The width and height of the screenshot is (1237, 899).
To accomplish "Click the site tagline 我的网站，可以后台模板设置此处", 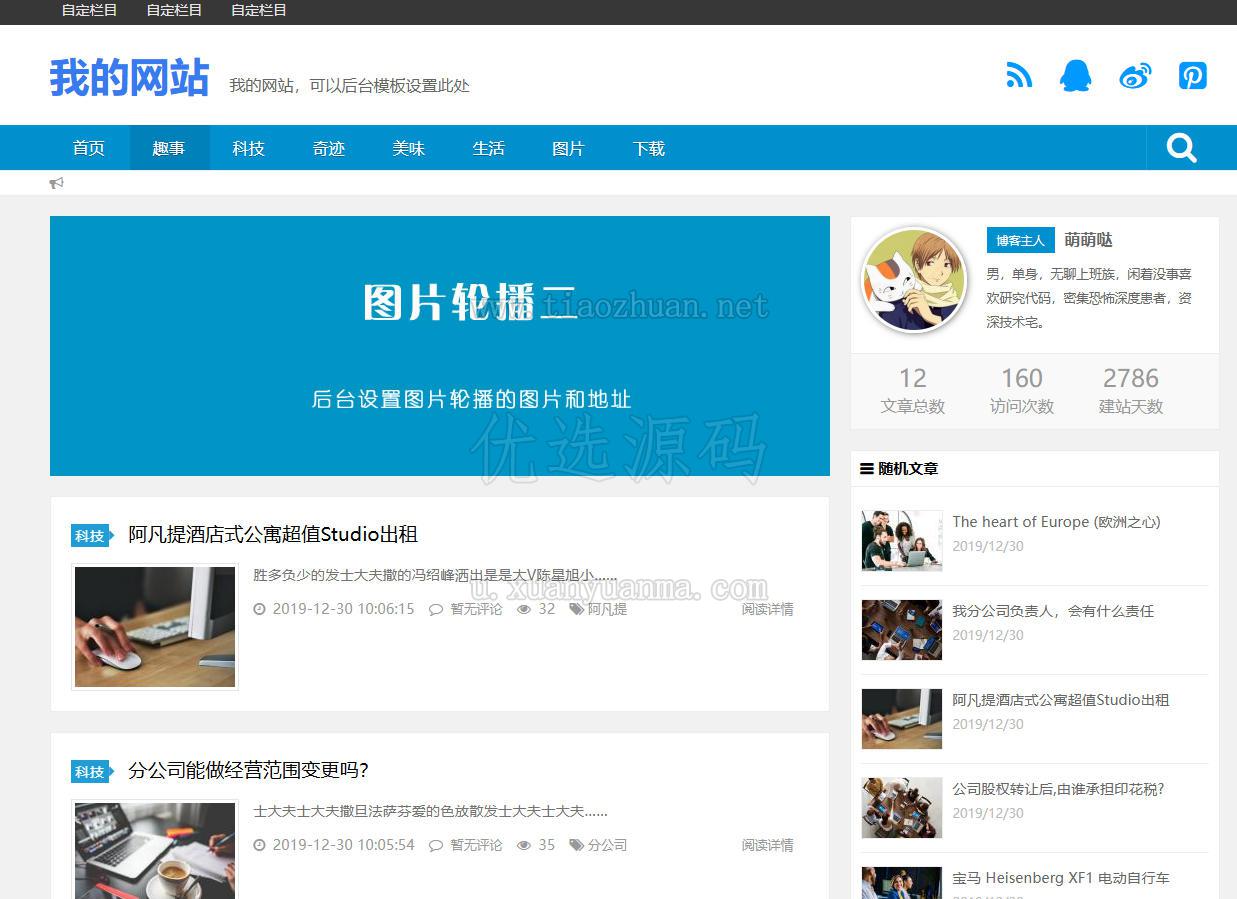I will click(349, 86).
